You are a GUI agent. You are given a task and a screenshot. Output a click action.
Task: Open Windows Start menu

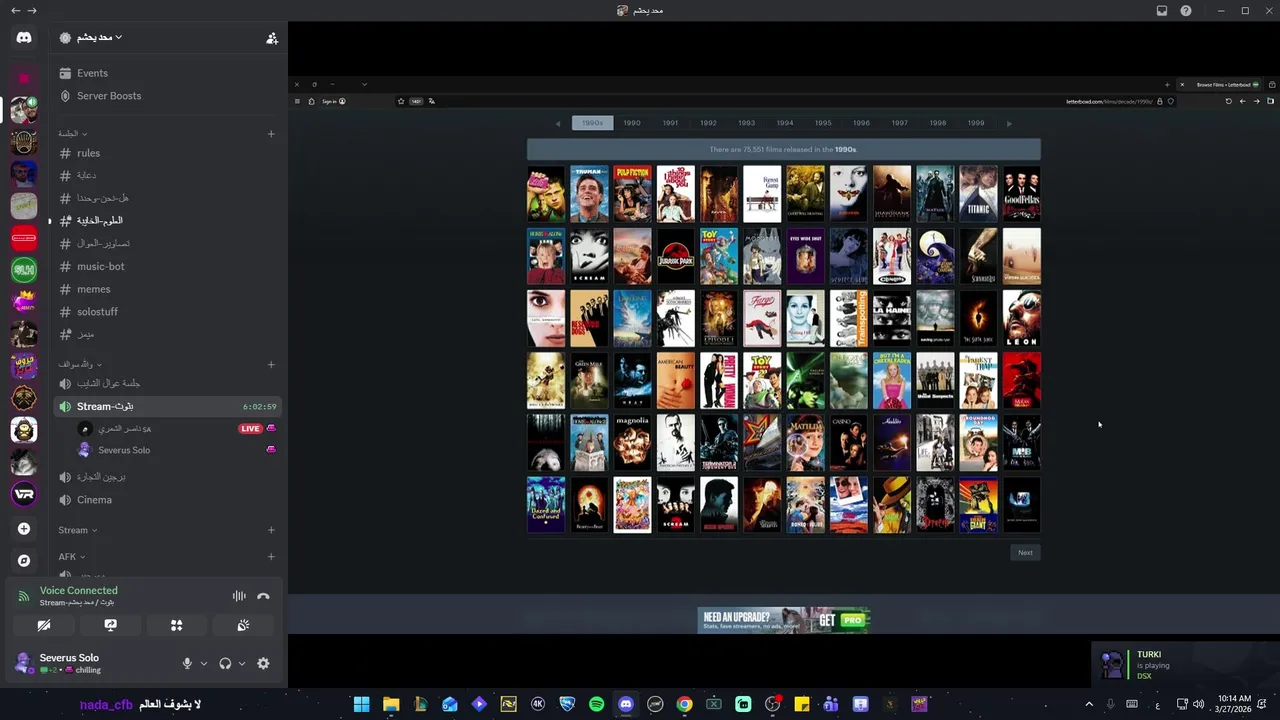coord(361,704)
